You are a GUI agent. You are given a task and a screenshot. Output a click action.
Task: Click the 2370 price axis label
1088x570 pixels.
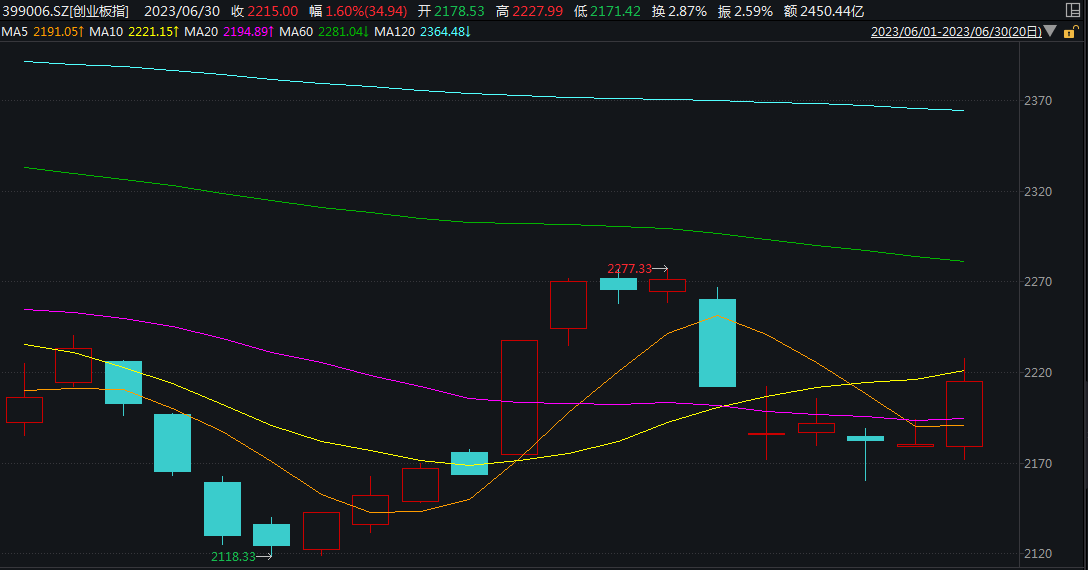(x=1038, y=101)
